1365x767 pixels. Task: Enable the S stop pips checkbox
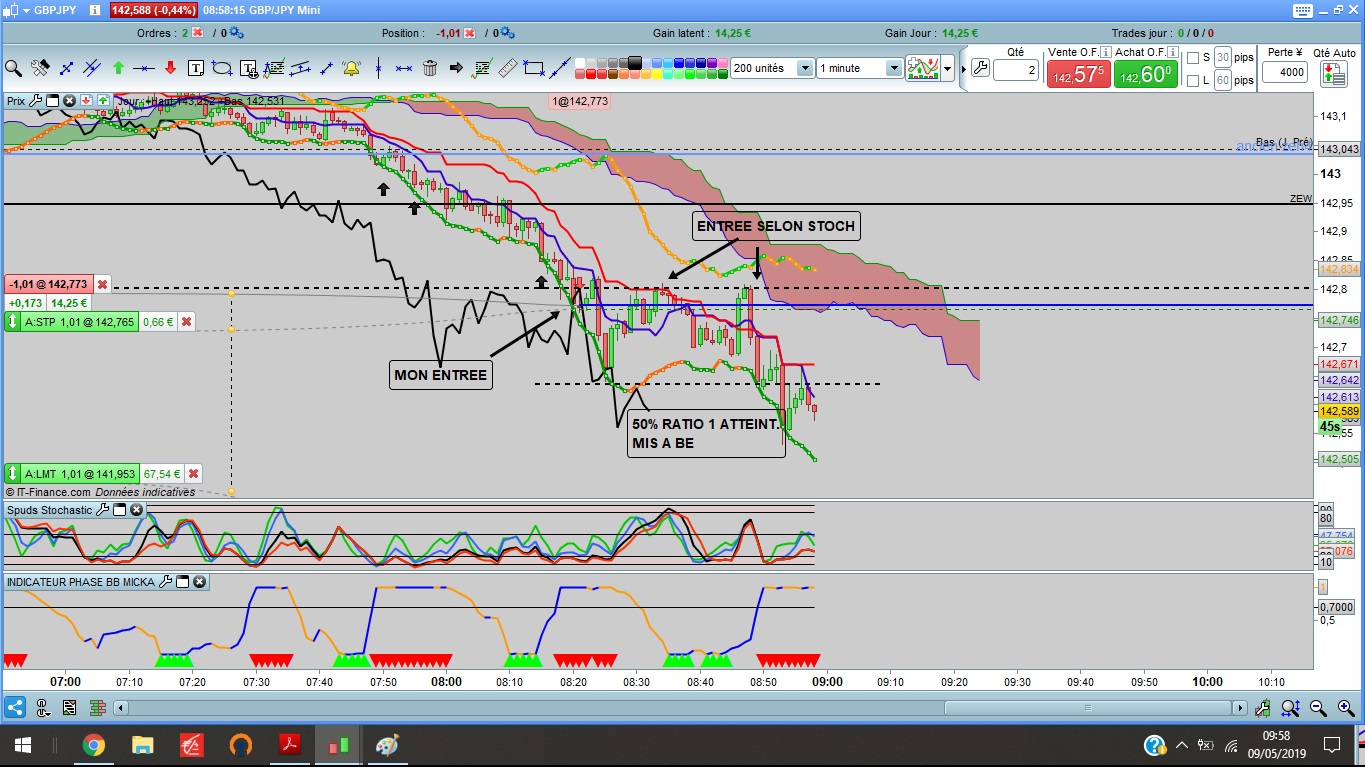click(1191, 58)
